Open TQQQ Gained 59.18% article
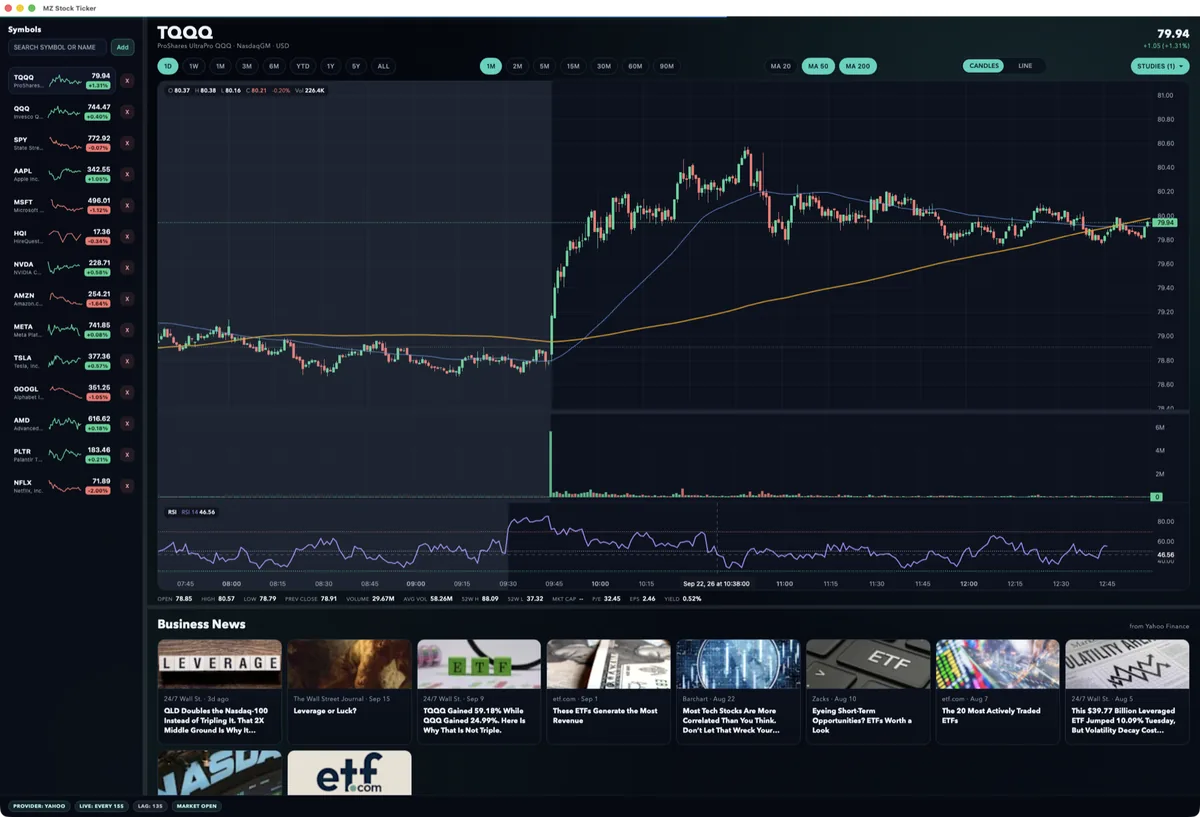Image resolution: width=1200 pixels, height=817 pixels. pyautogui.click(x=479, y=692)
